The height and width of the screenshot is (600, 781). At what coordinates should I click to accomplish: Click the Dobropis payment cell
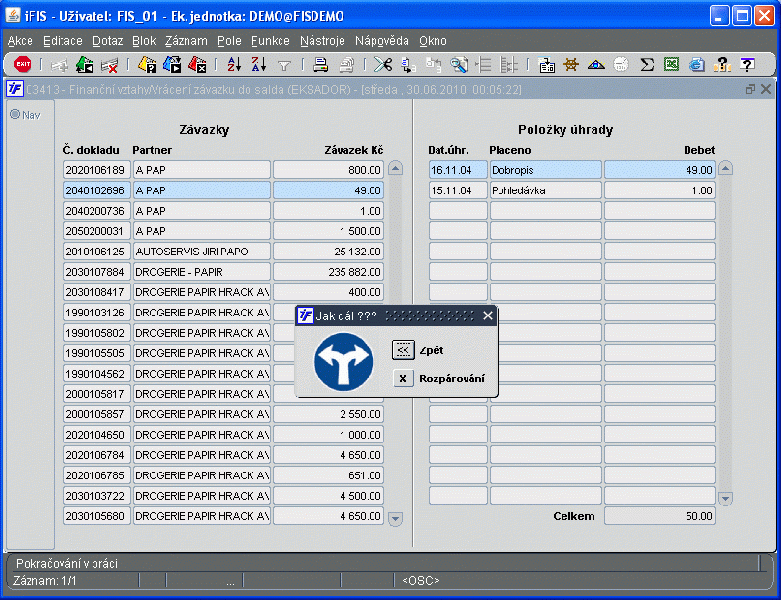pyautogui.click(x=545, y=170)
